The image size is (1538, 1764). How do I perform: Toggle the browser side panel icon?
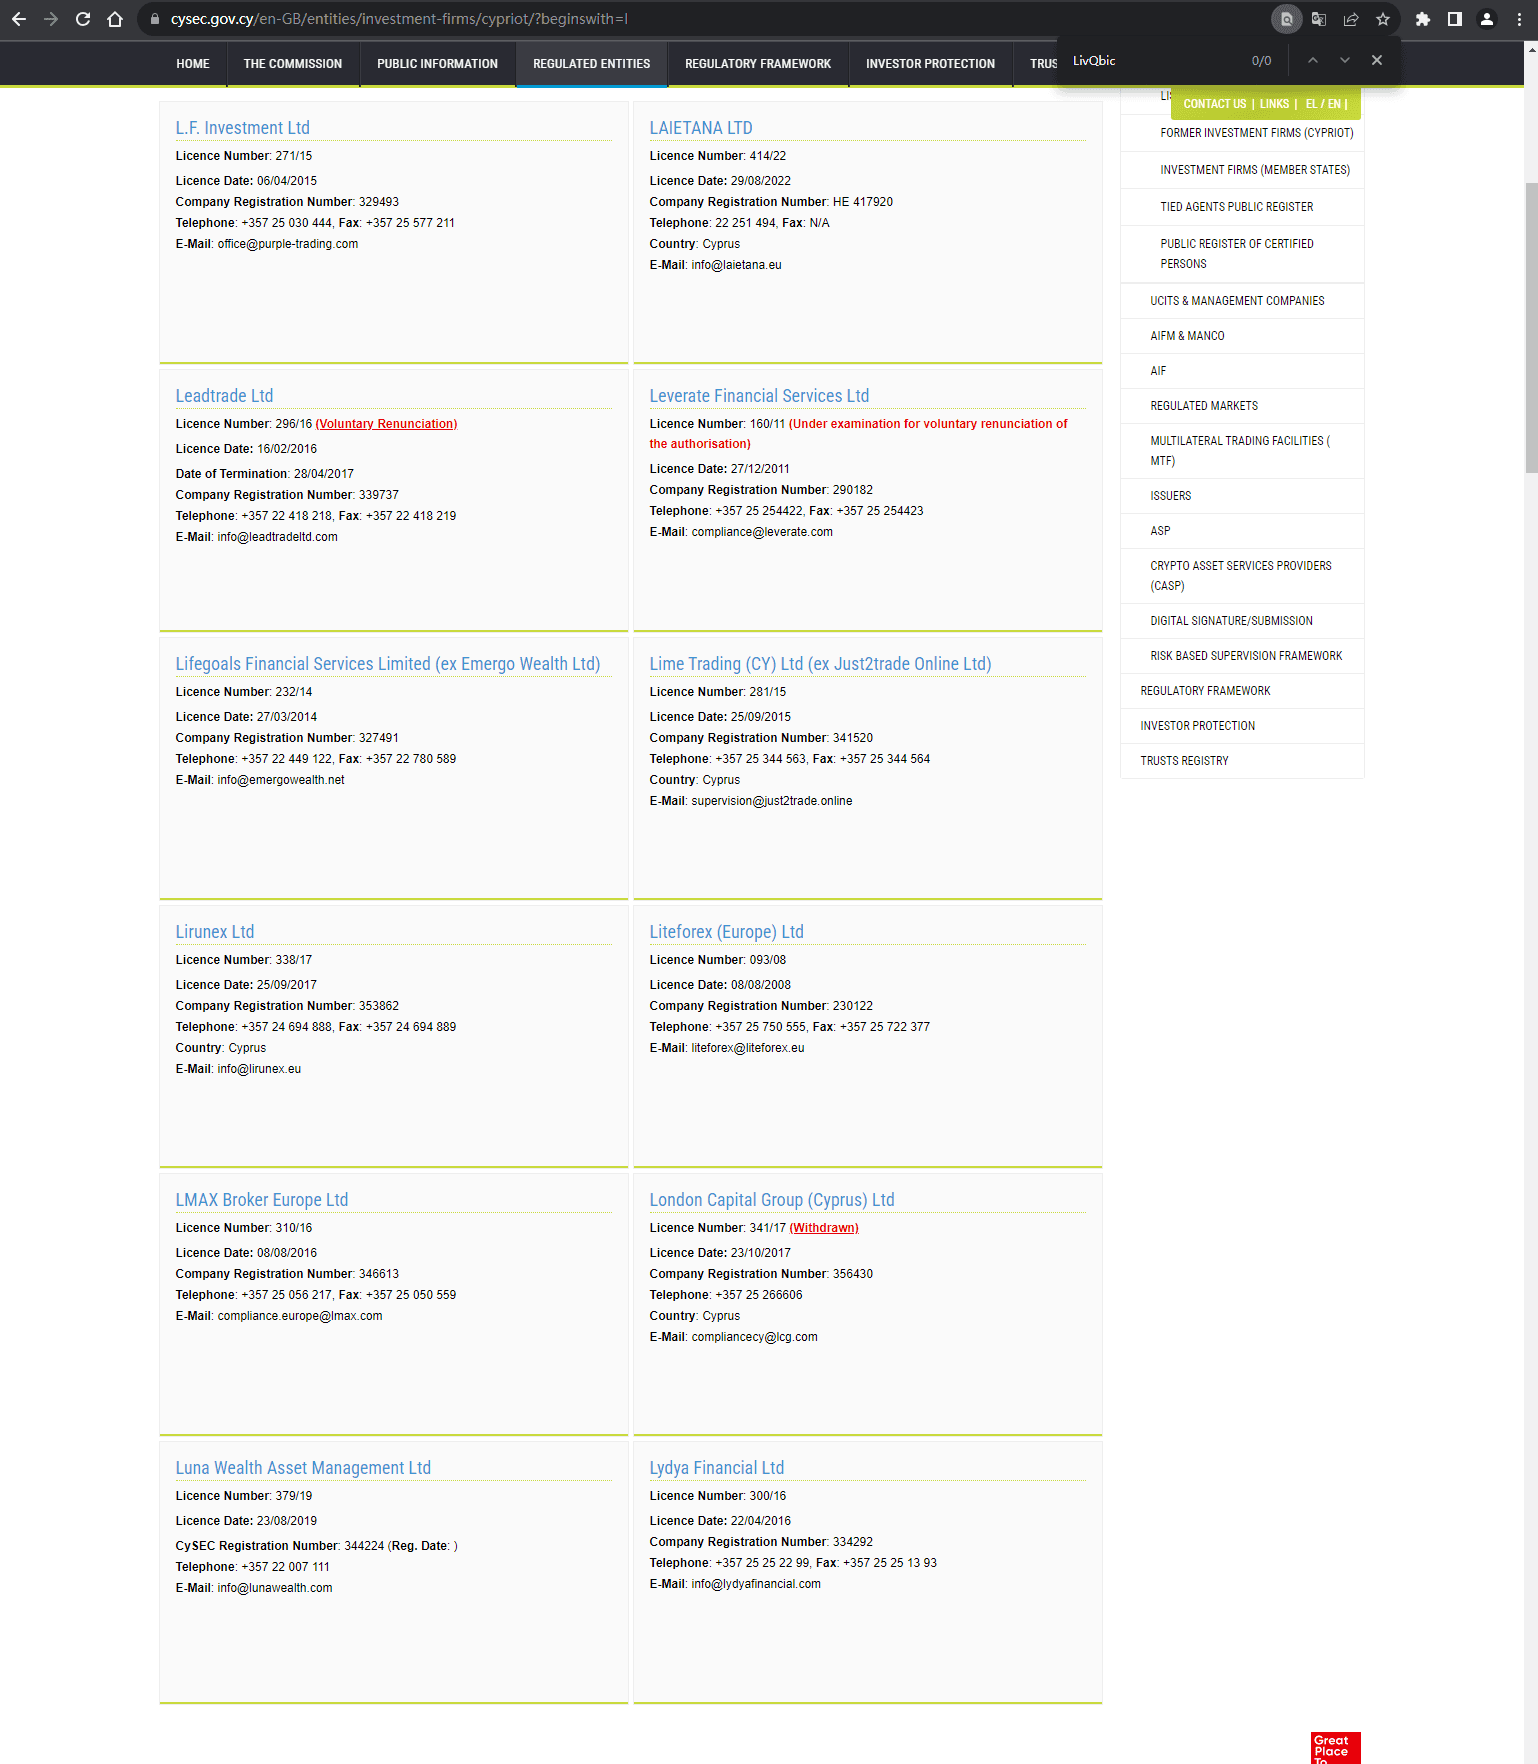pos(1455,19)
